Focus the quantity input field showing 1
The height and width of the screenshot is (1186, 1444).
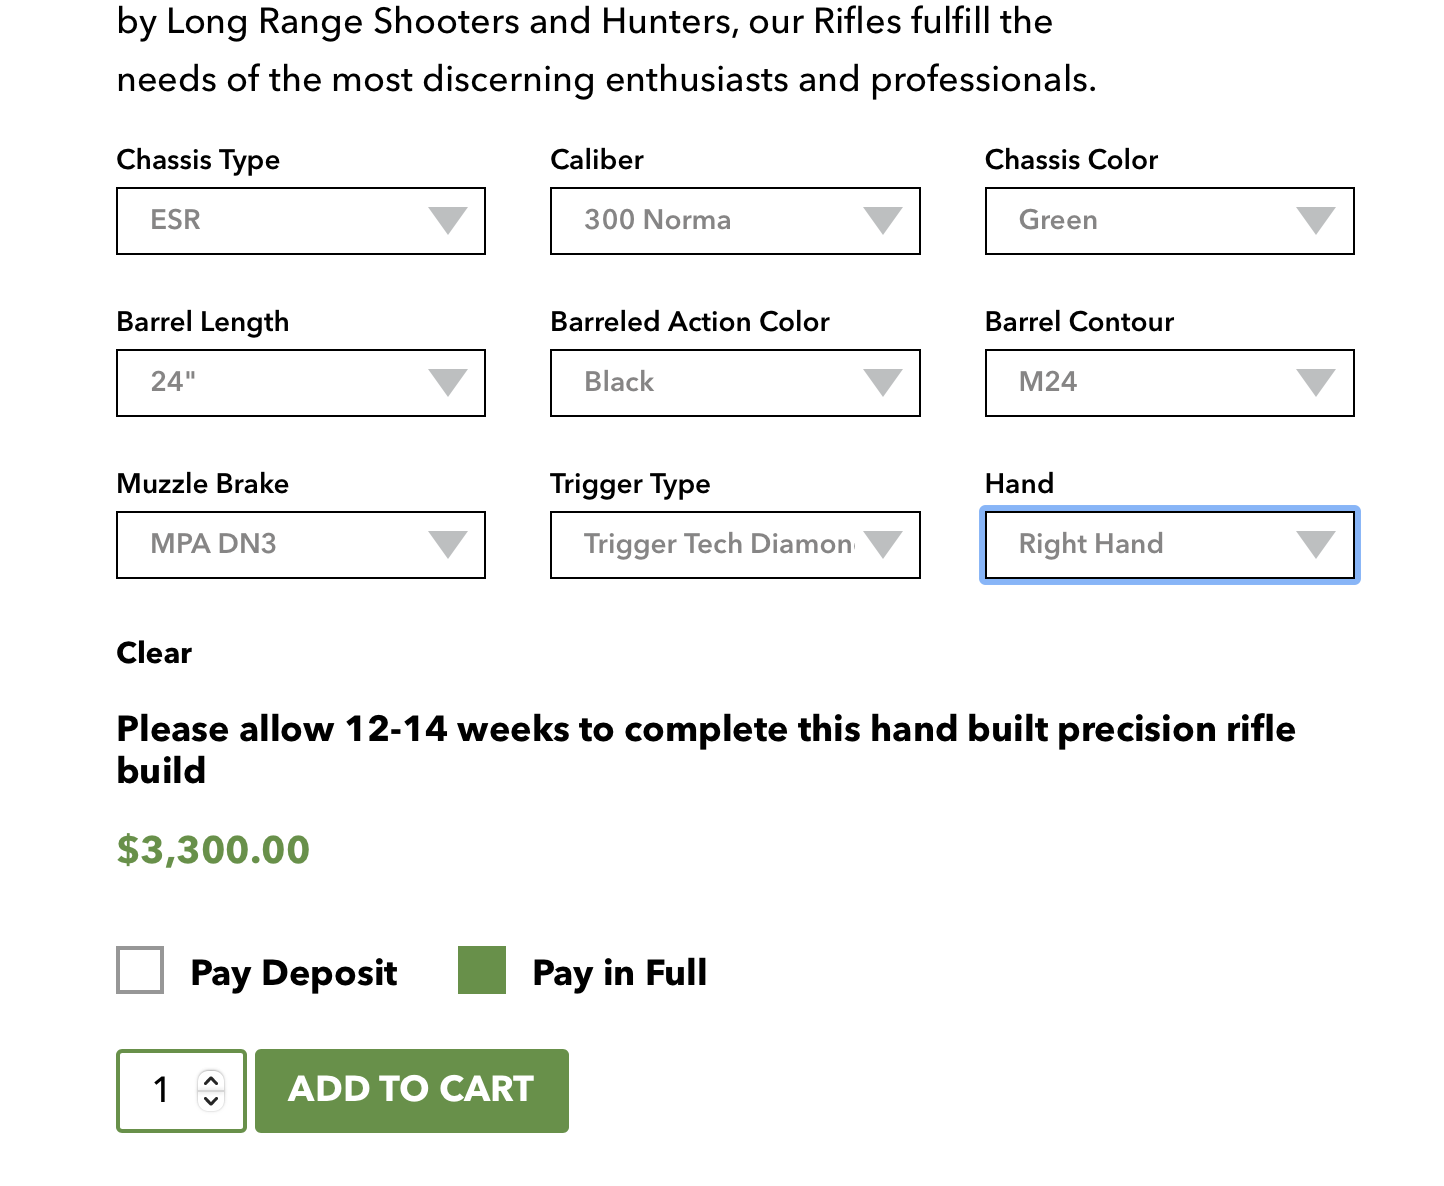pos(181,1091)
